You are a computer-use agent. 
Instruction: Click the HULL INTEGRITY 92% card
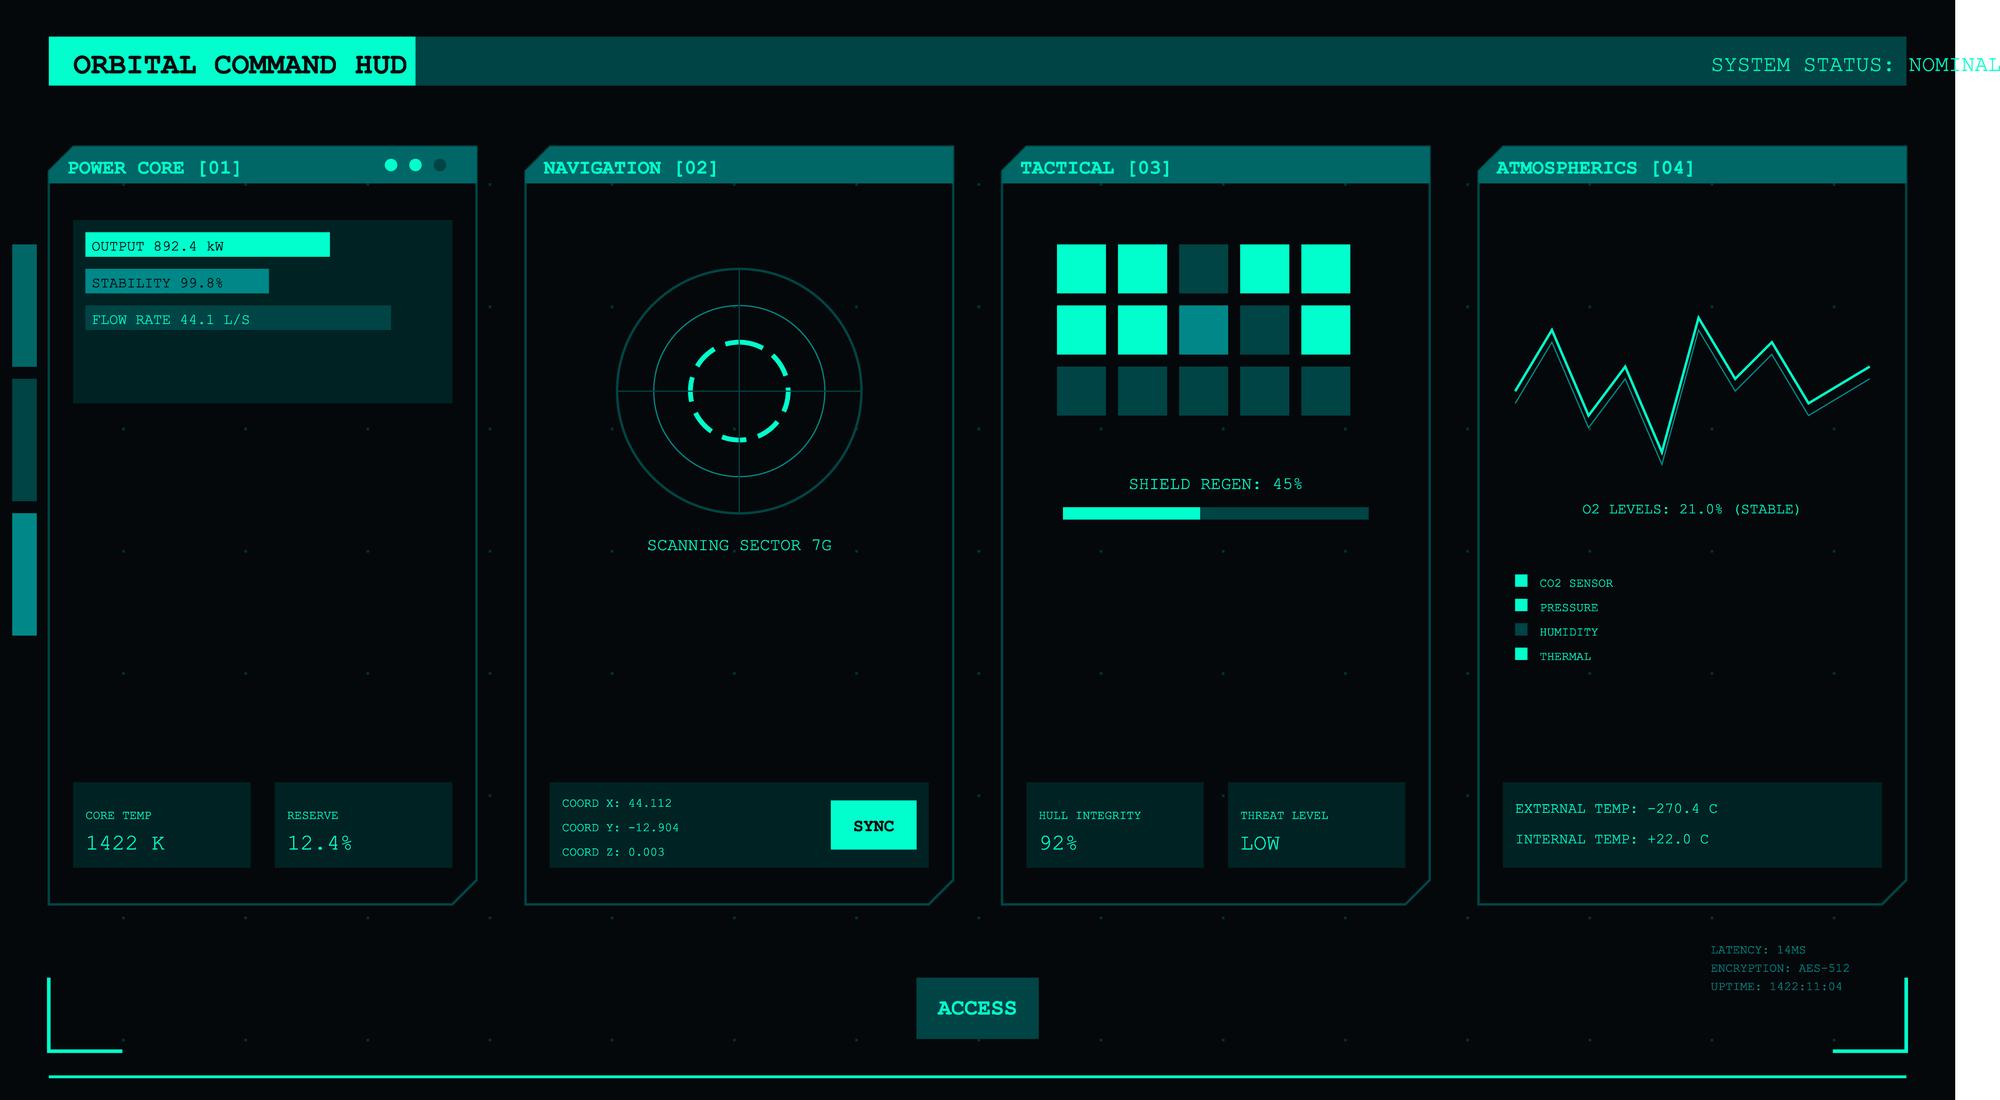point(1115,825)
